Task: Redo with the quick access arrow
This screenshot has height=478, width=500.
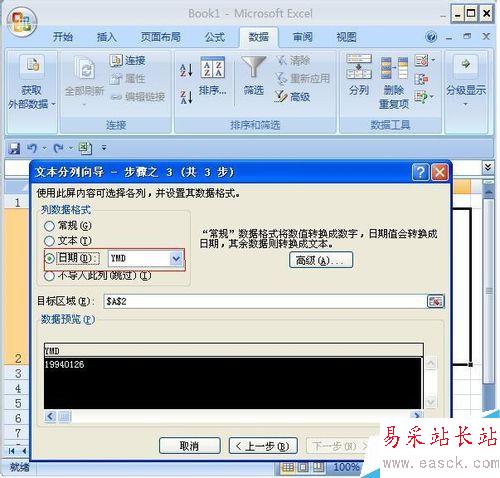Action: pos(59,148)
